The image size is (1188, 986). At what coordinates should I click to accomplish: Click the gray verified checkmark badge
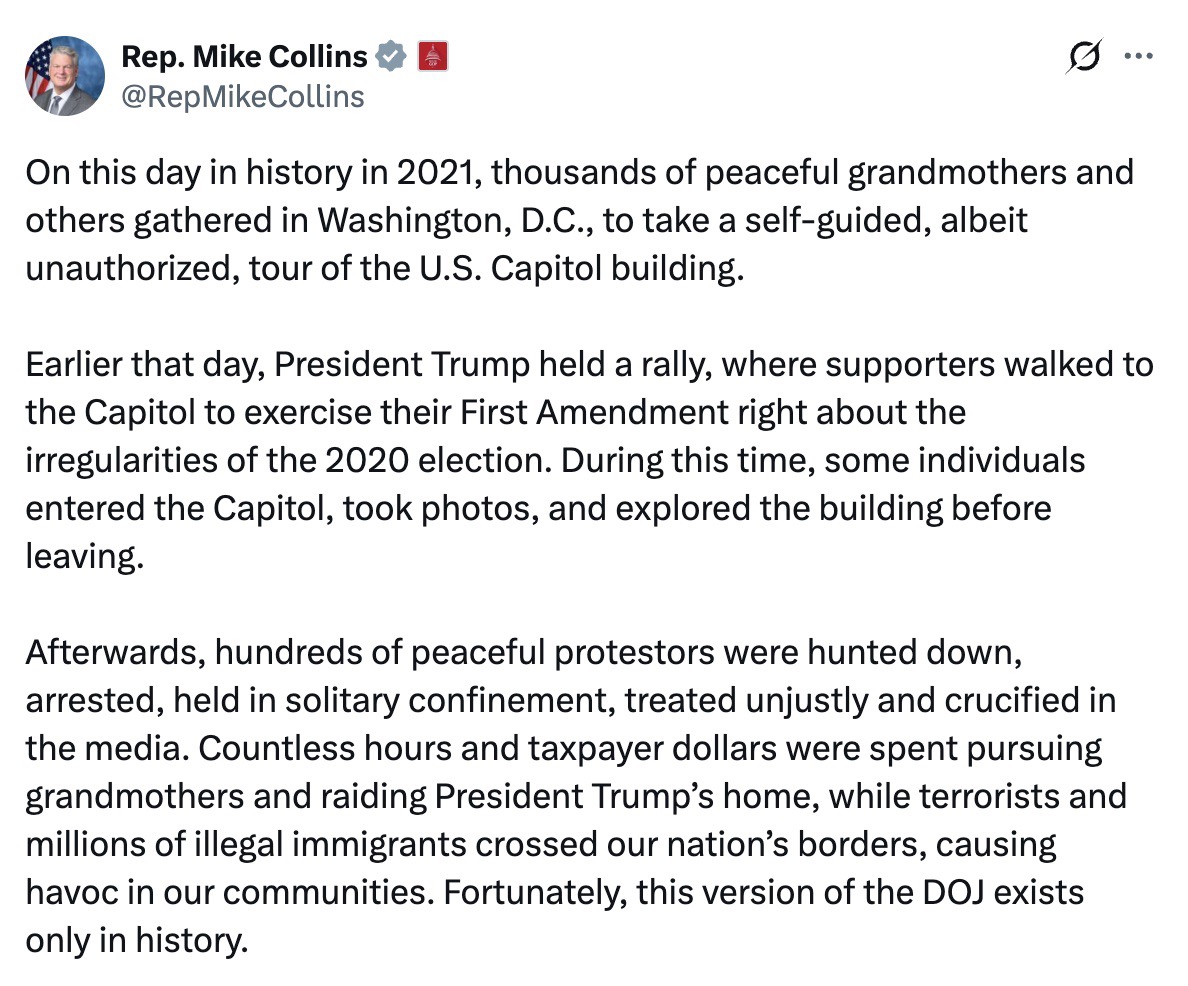pos(390,58)
